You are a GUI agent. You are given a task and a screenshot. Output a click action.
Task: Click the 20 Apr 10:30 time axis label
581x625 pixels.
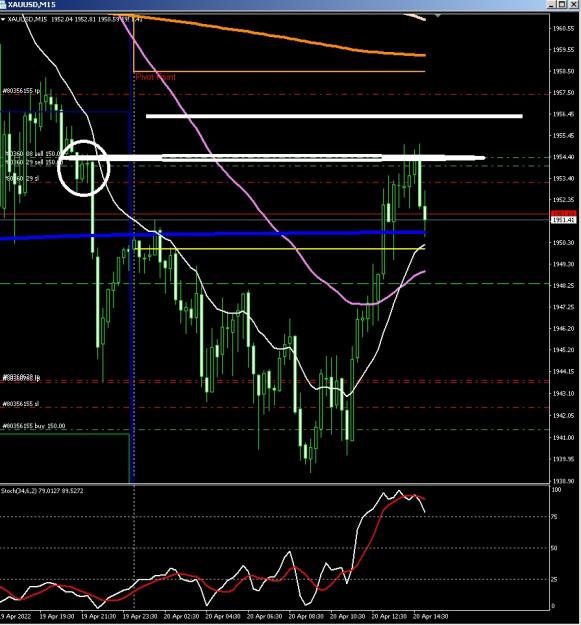pos(348,617)
